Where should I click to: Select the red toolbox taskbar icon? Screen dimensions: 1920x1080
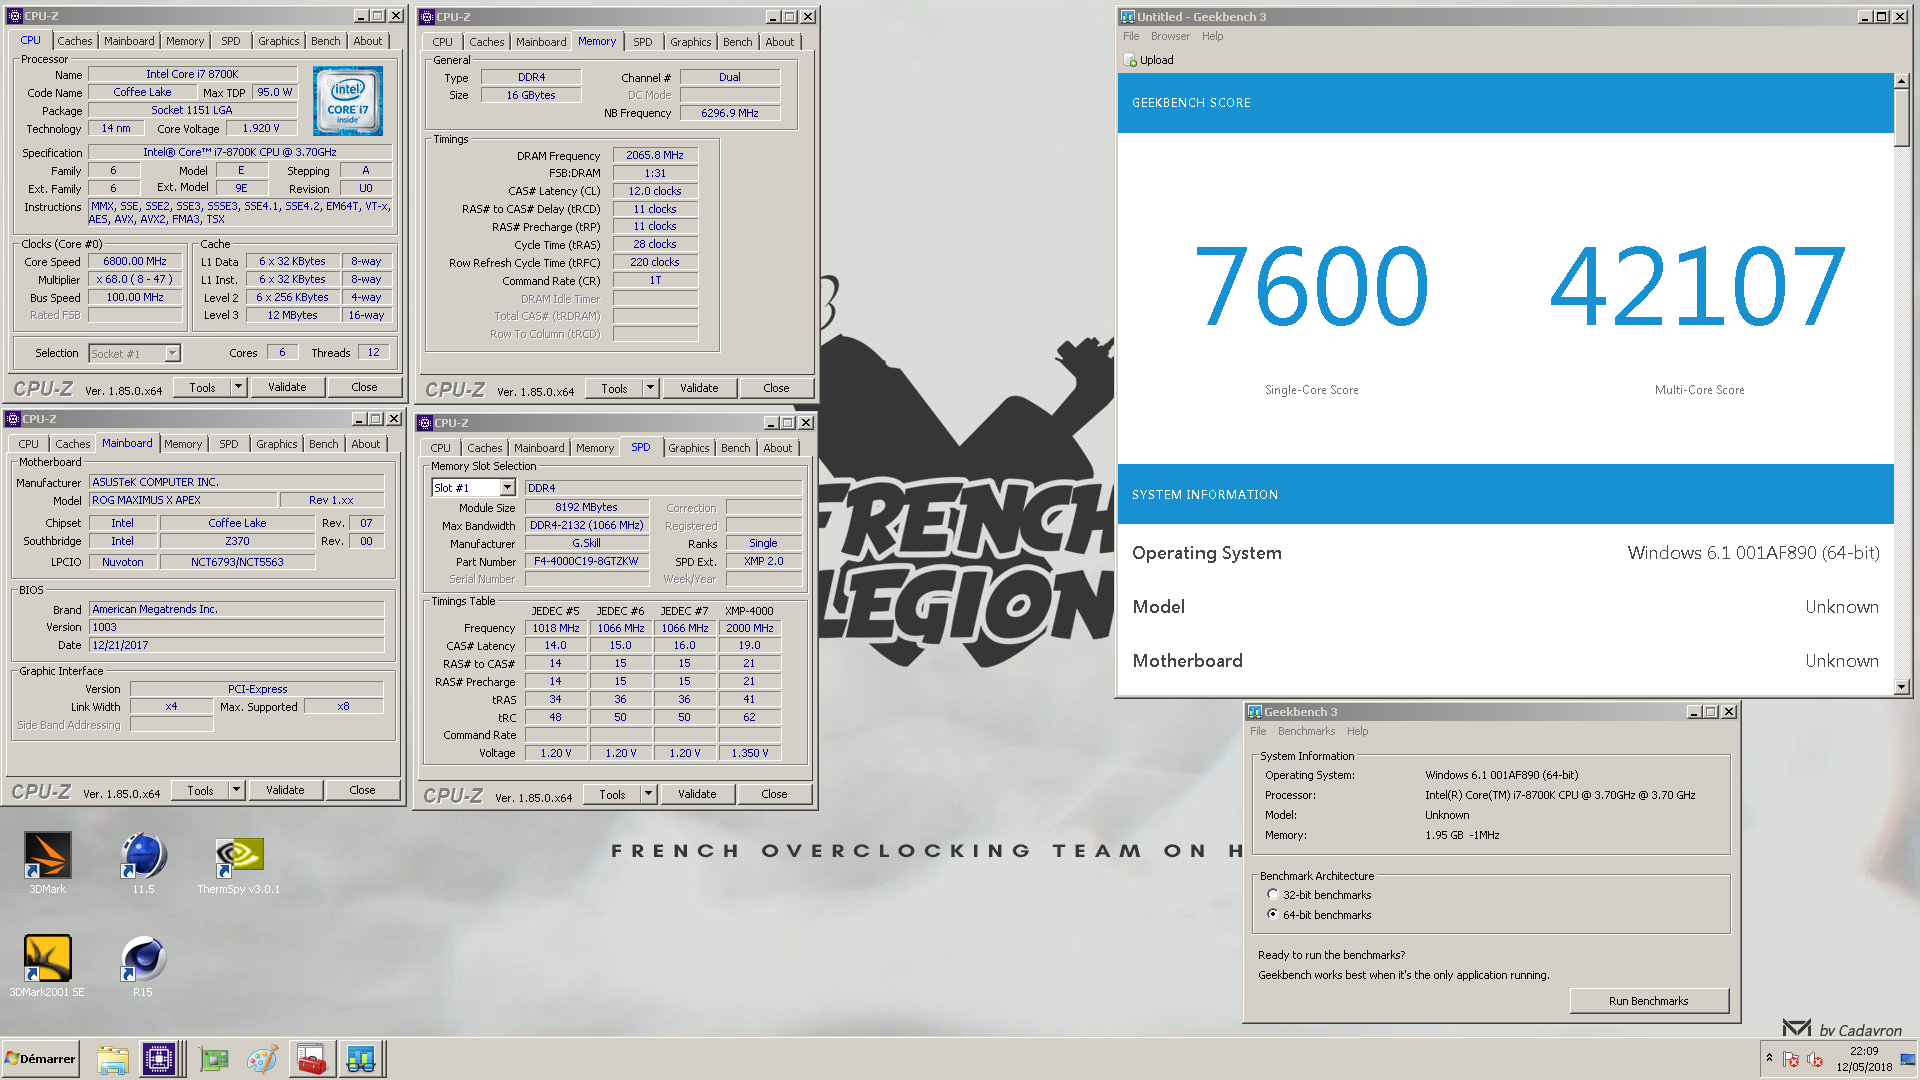click(311, 1059)
